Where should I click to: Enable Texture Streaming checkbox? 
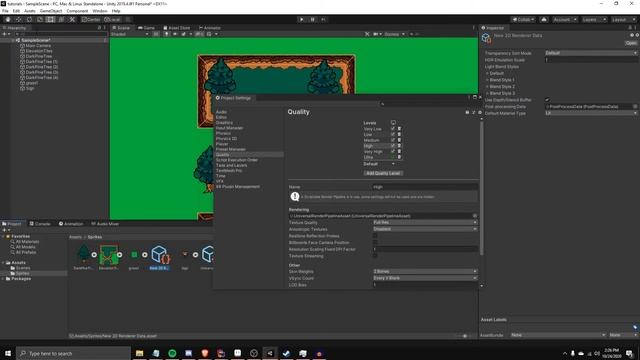(375, 256)
